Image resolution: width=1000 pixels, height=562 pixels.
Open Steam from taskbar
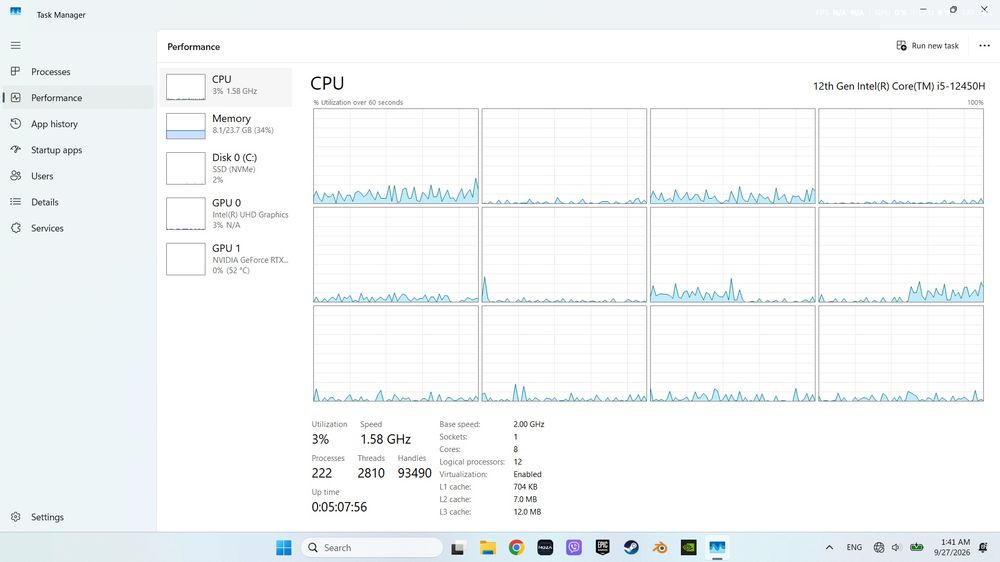631,547
